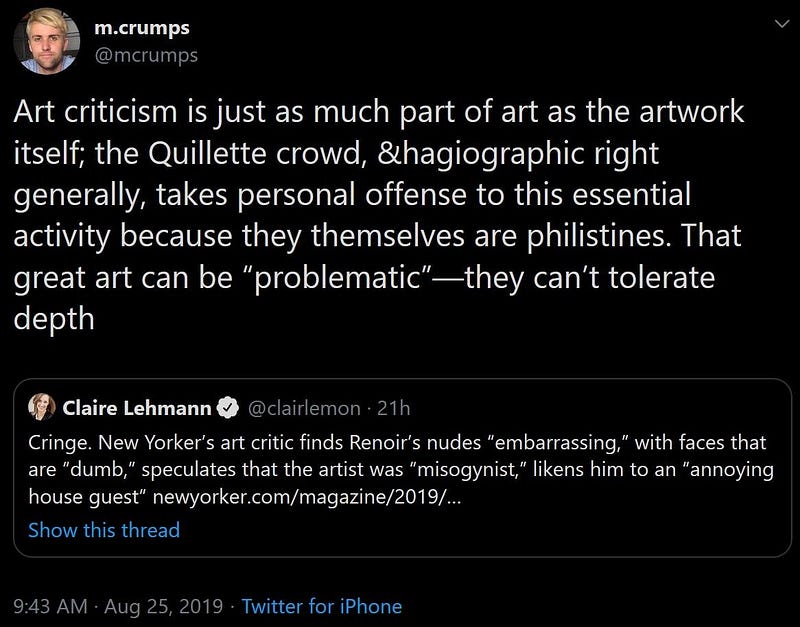Open Claire Lehmann's name in quoted tweet
The height and width of the screenshot is (627, 800).
pos(135,407)
